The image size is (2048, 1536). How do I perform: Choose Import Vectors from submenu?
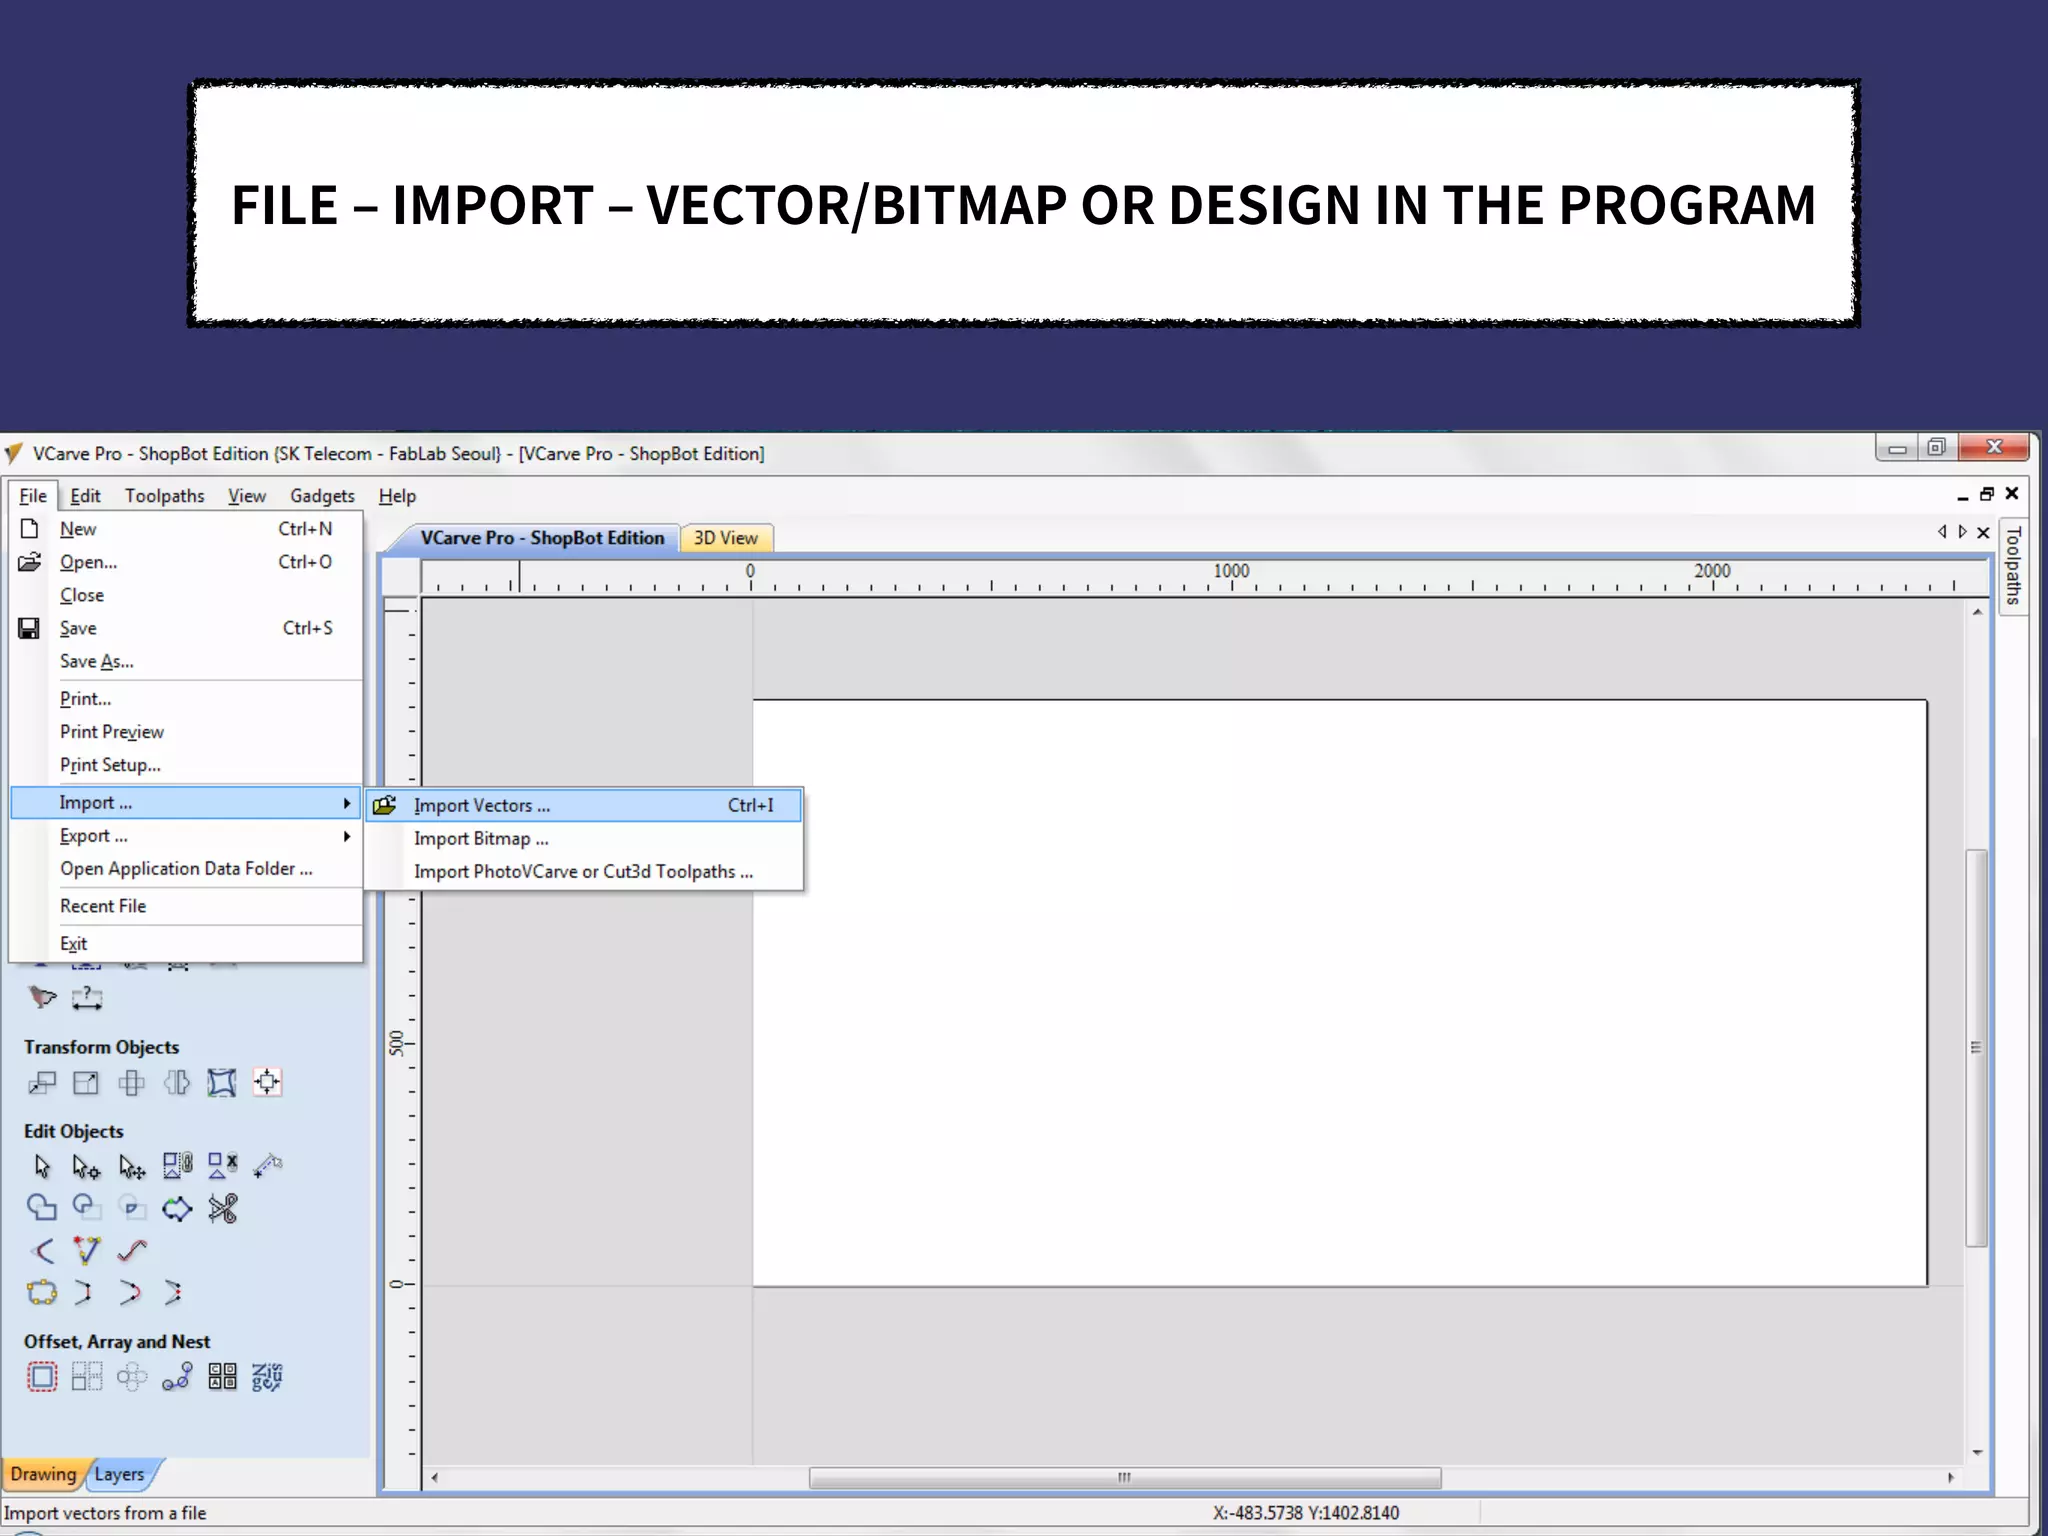click(482, 806)
